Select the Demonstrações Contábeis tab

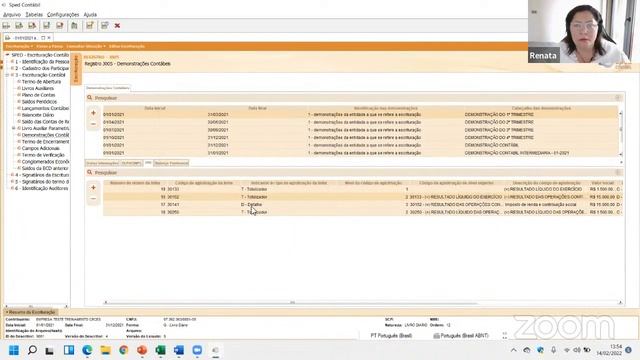click(x=108, y=88)
